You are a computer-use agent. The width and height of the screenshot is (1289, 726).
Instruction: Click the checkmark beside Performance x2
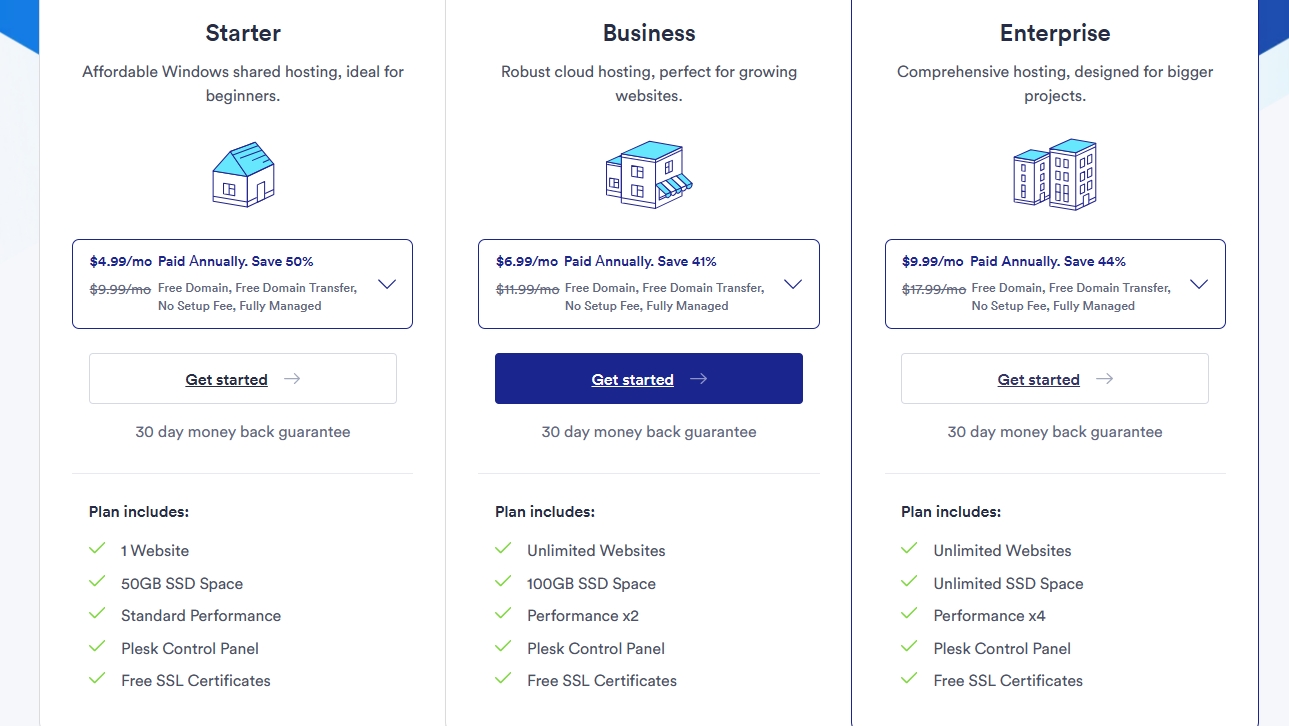pyautogui.click(x=503, y=614)
